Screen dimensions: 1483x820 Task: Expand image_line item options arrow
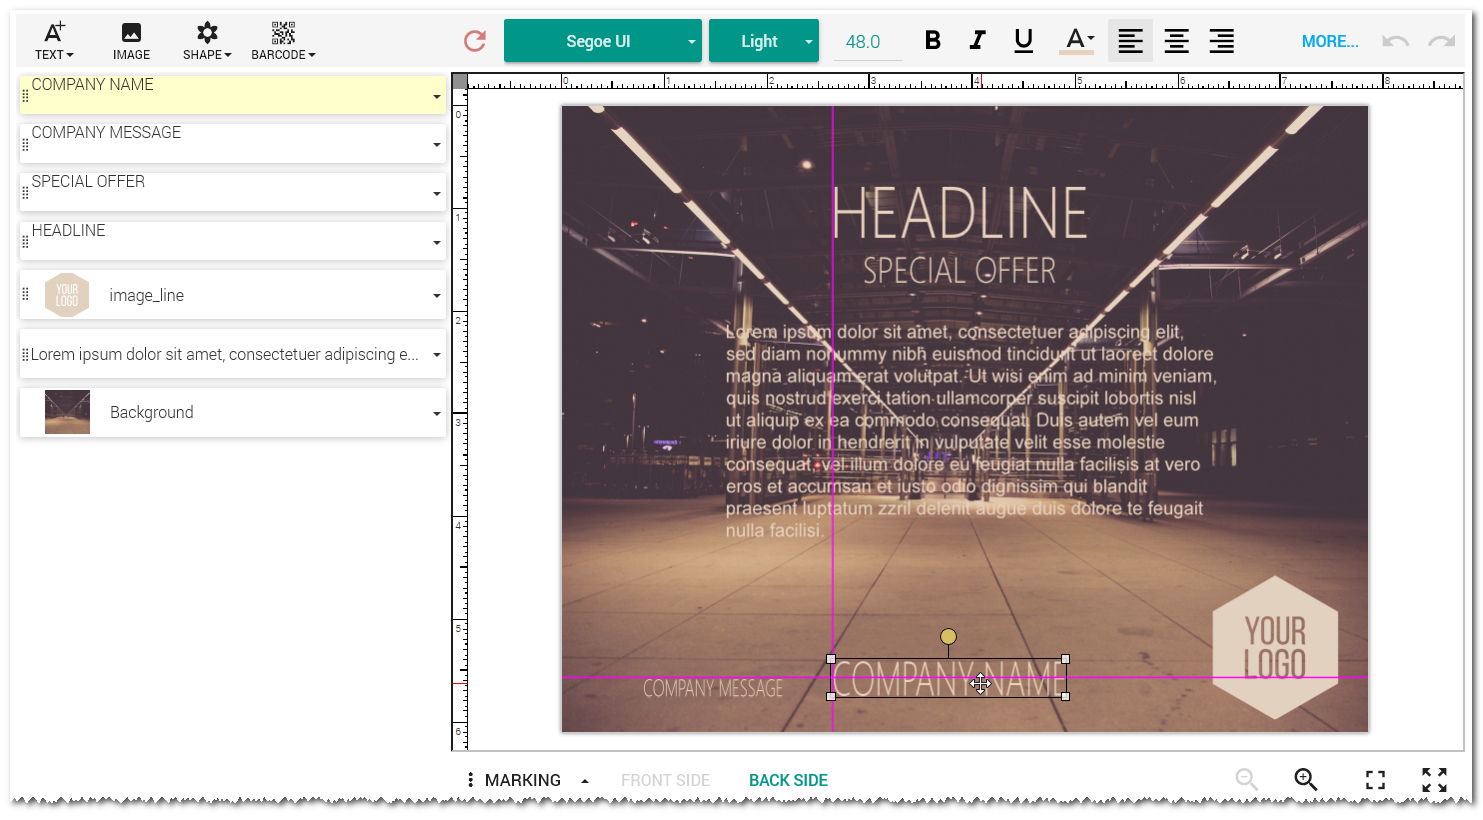(437, 296)
